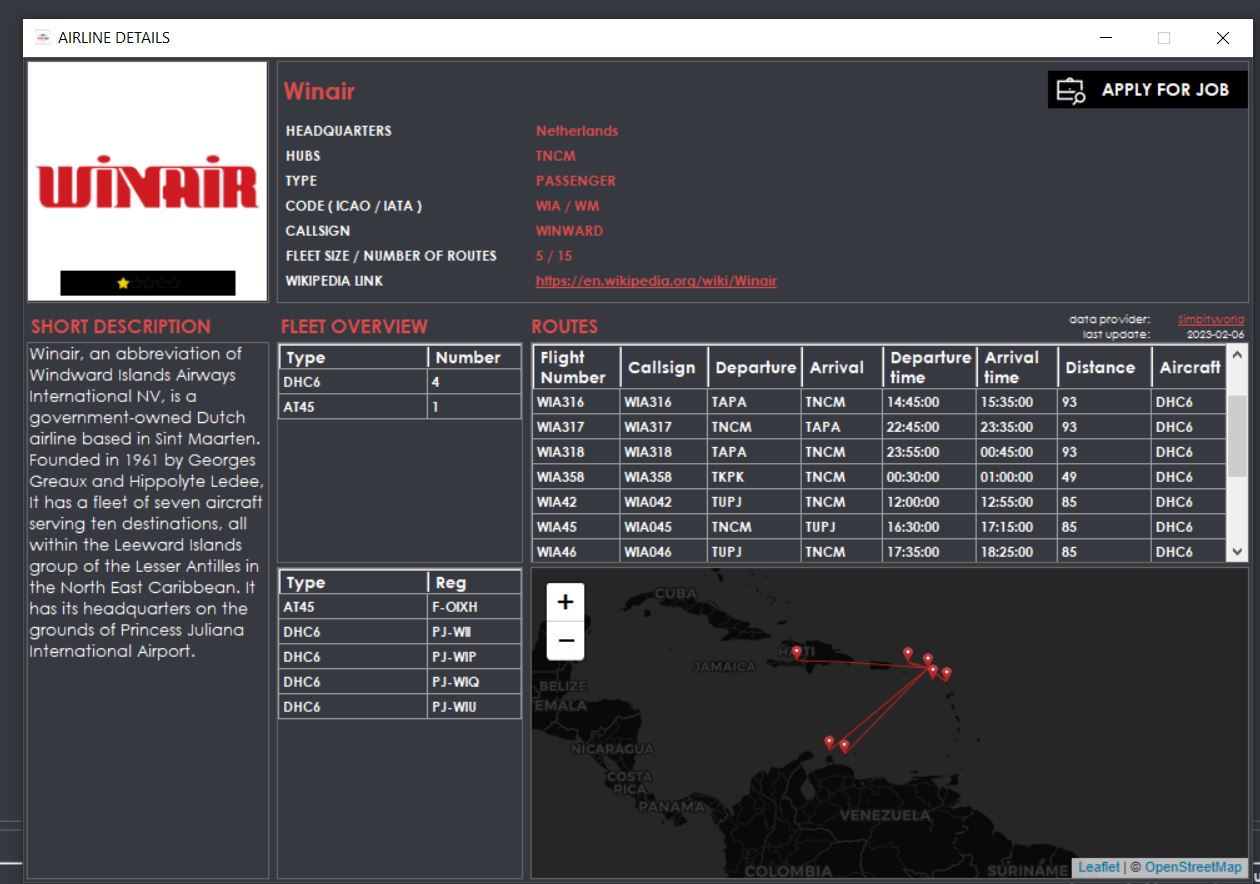
Task: Select the map marker over Haiti
Action: click(x=797, y=652)
